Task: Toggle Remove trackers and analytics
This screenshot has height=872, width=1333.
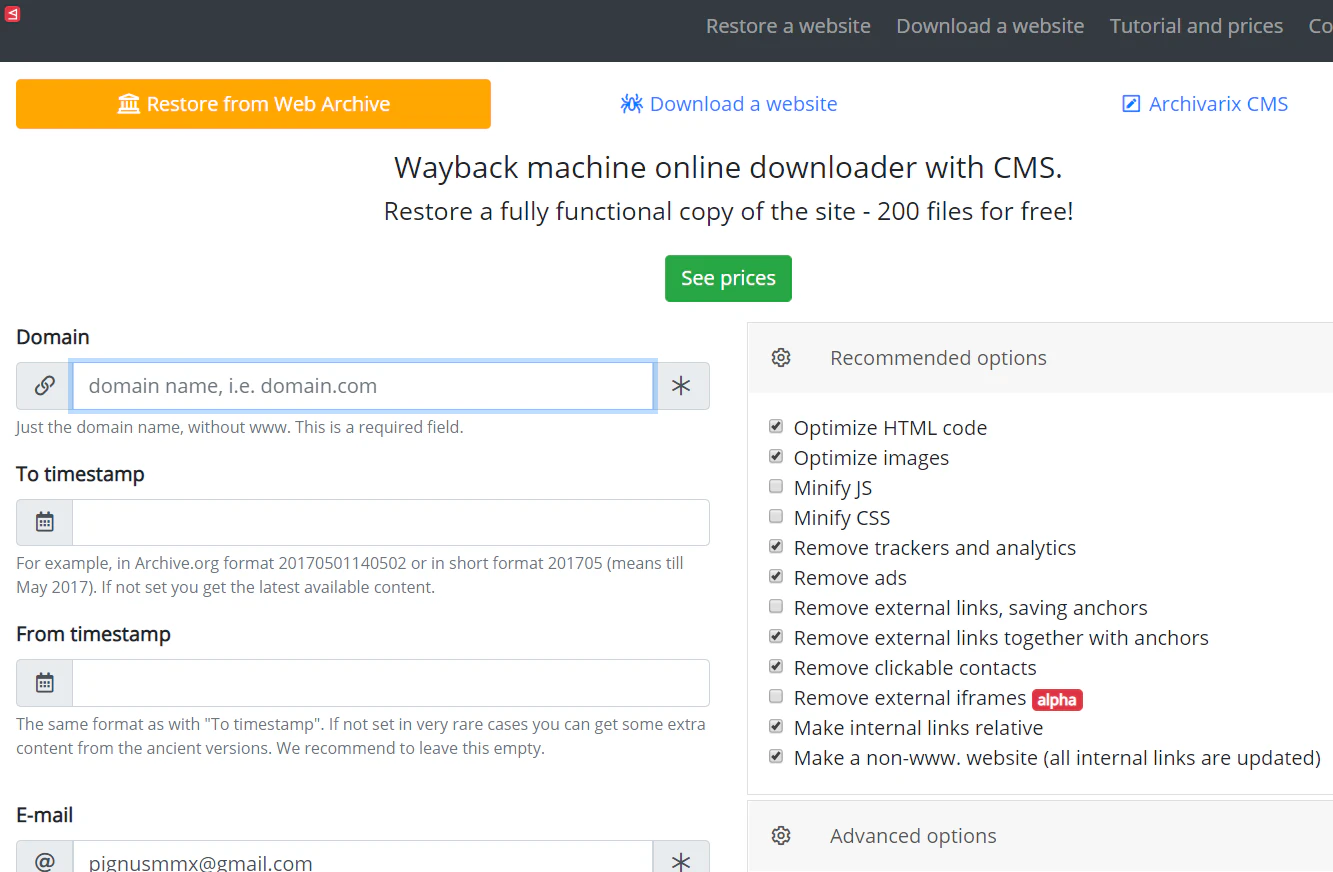Action: tap(776, 547)
